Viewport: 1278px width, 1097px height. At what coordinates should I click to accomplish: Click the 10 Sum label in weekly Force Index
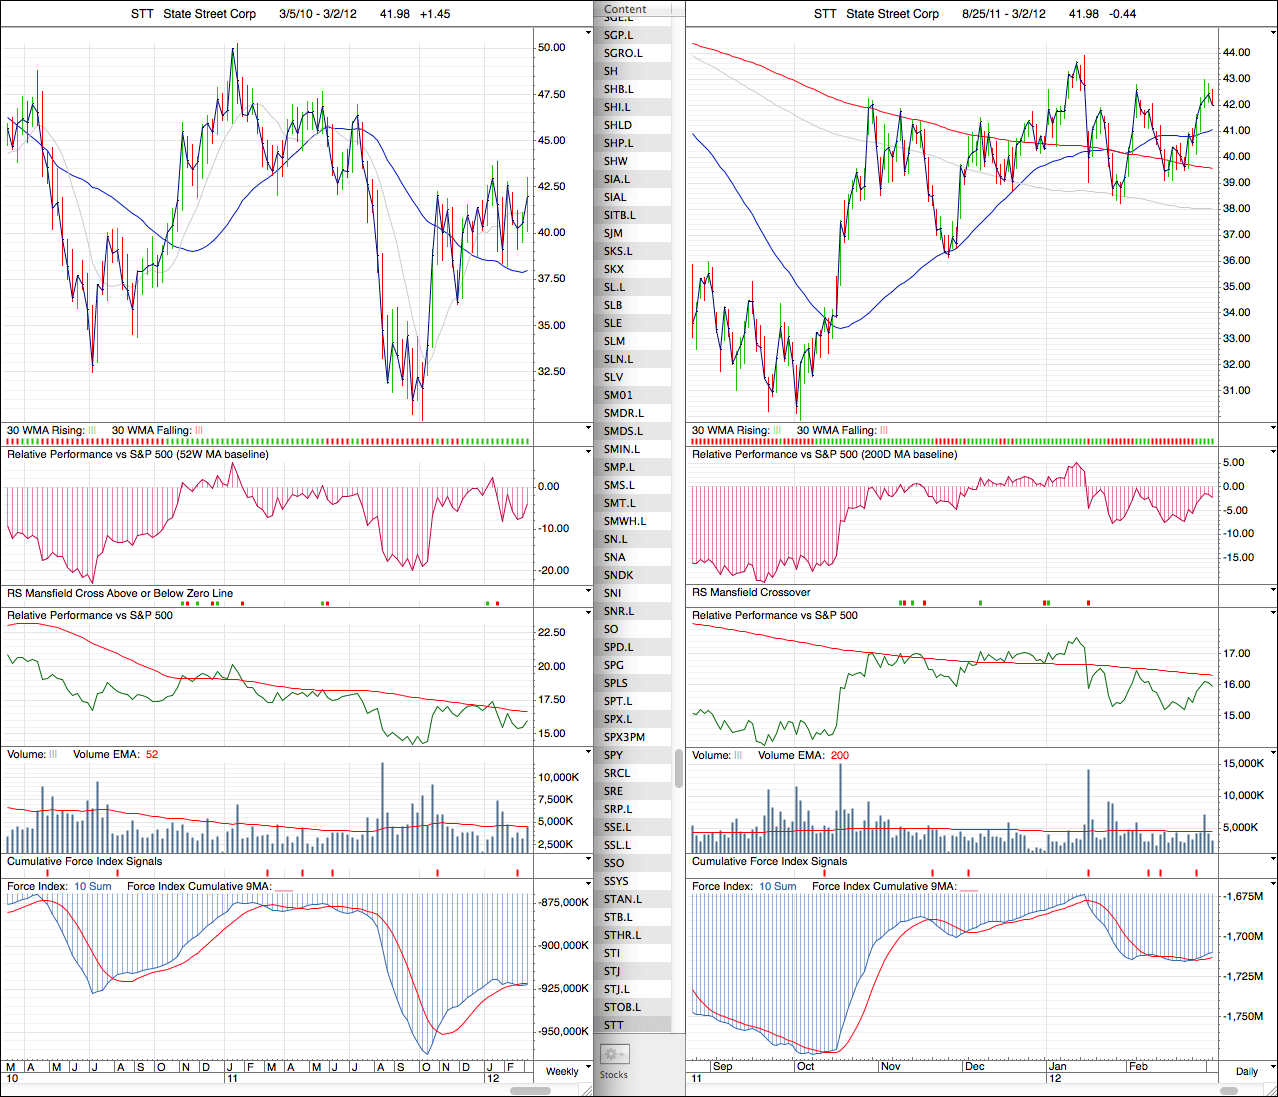[92, 887]
